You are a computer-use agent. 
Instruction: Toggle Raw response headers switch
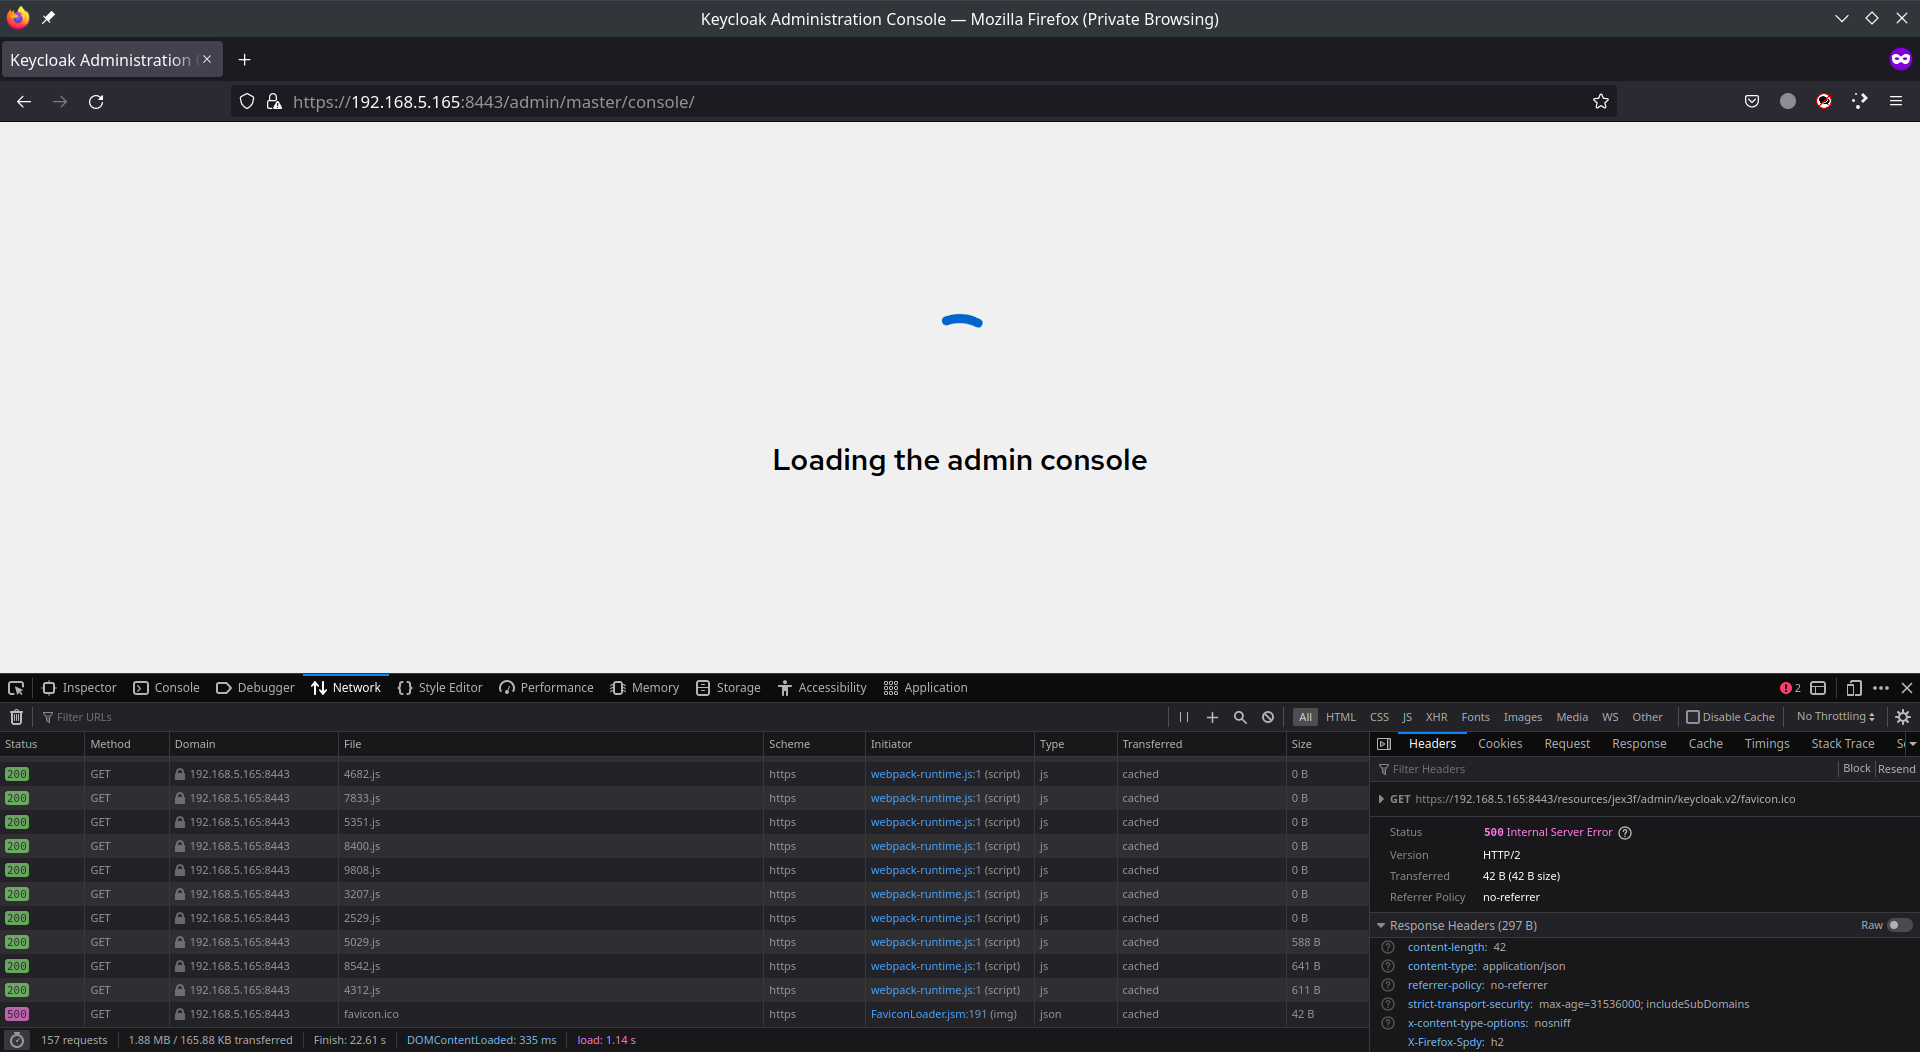click(x=1899, y=925)
